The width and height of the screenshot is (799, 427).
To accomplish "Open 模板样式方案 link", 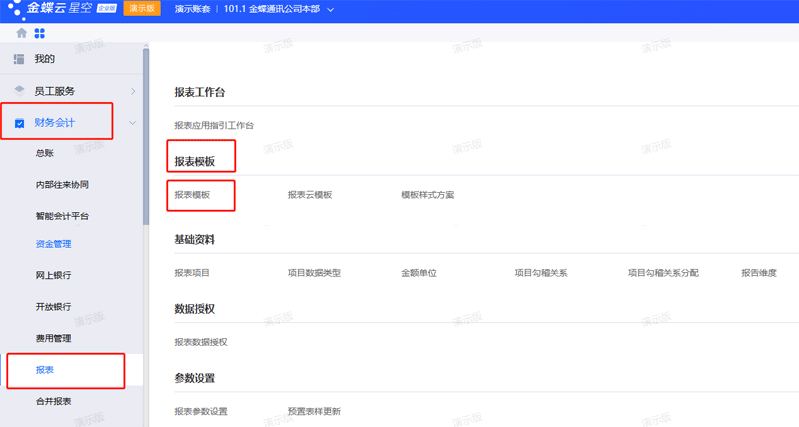I will (x=428, y=195).
